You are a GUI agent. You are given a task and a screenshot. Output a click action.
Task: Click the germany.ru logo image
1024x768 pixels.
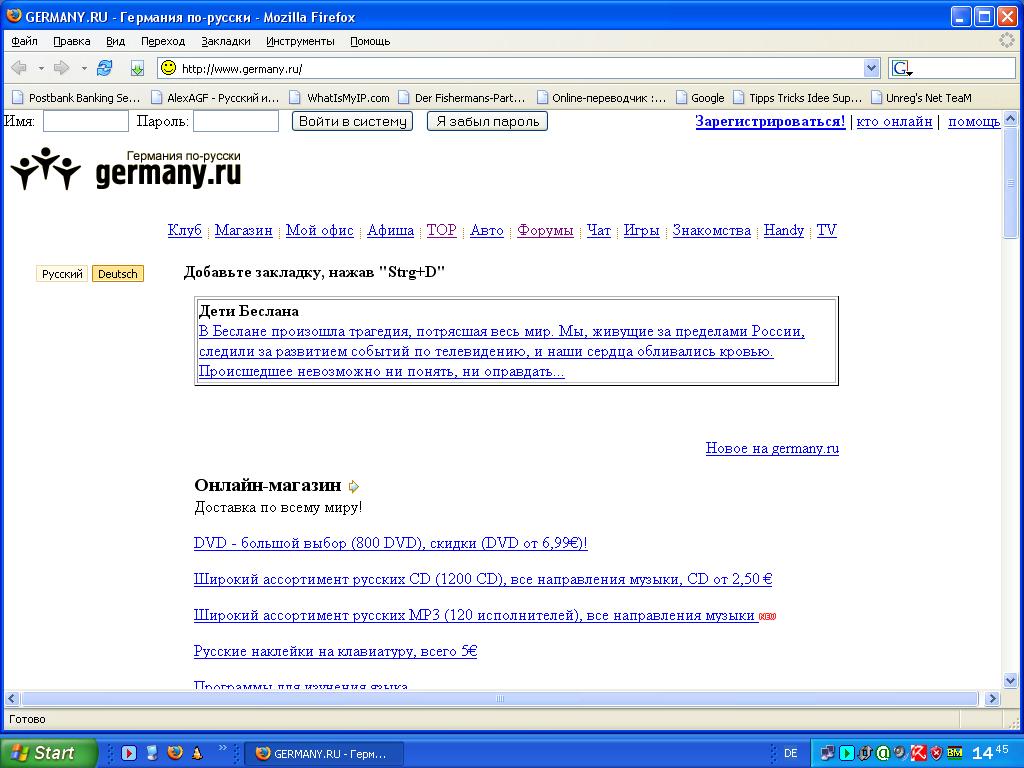pyautogui.click(x=125, y=169)
